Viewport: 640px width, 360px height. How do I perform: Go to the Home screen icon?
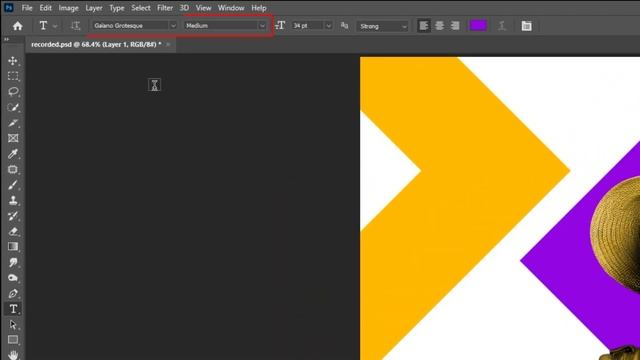coord(18,26)
